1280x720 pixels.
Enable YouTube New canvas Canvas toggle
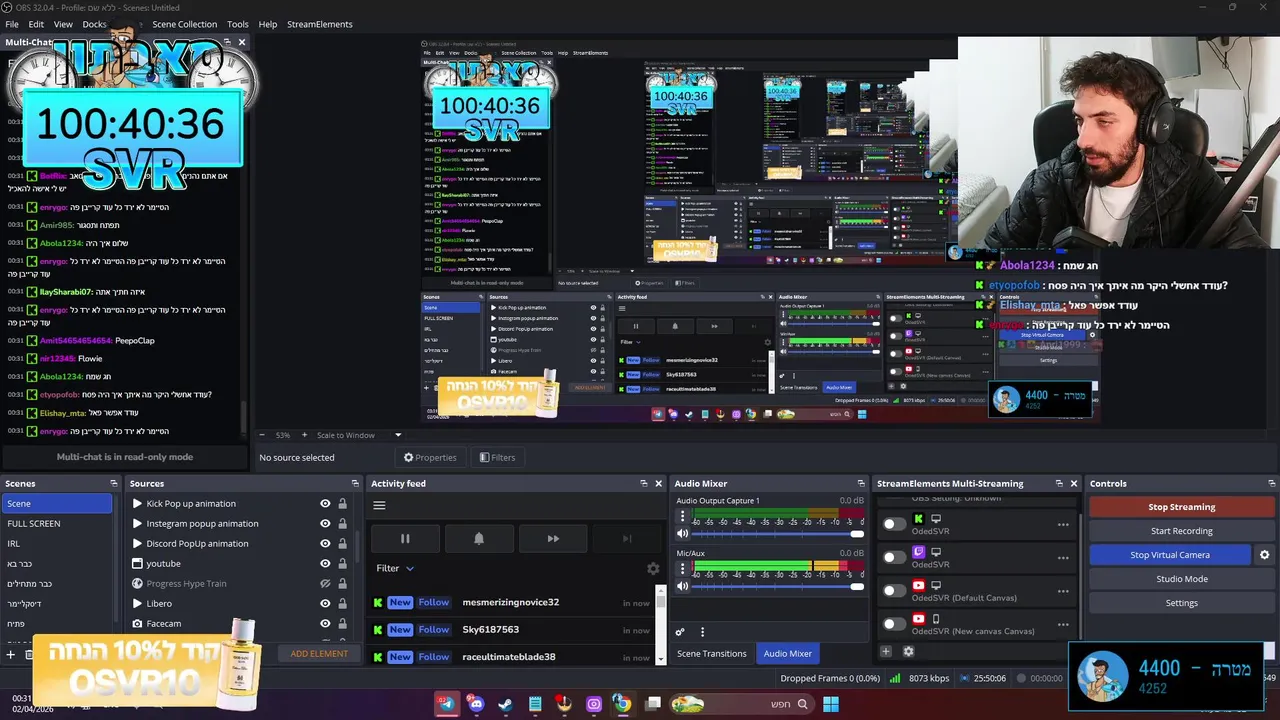click(893, 624)
